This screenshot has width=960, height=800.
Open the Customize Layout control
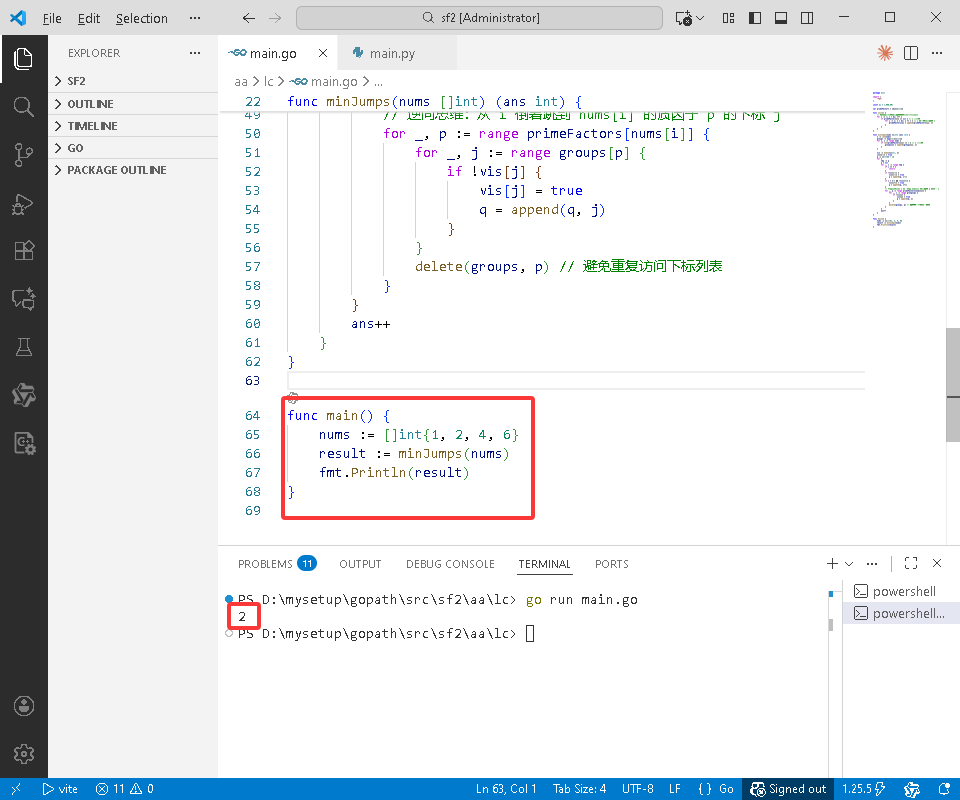[x=728, y=18]
